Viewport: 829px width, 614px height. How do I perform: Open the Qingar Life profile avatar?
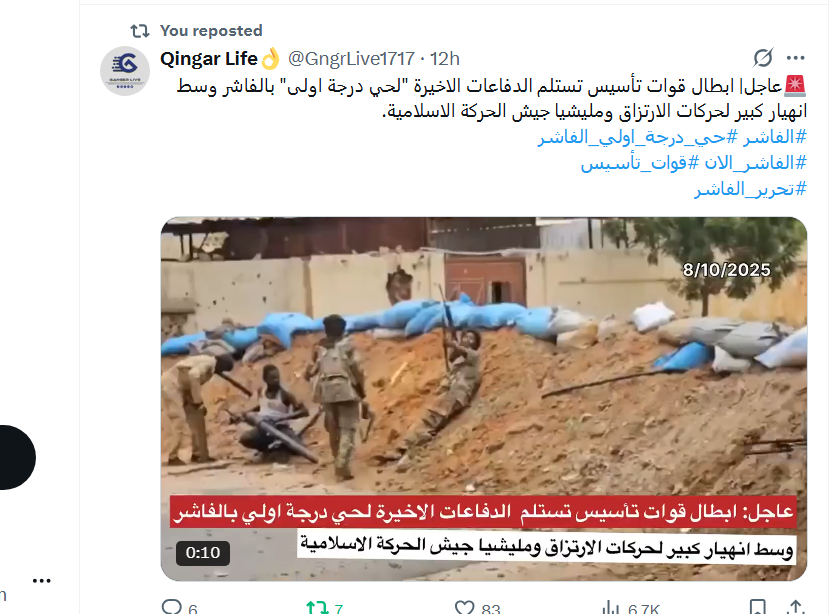tap(125, 71)
